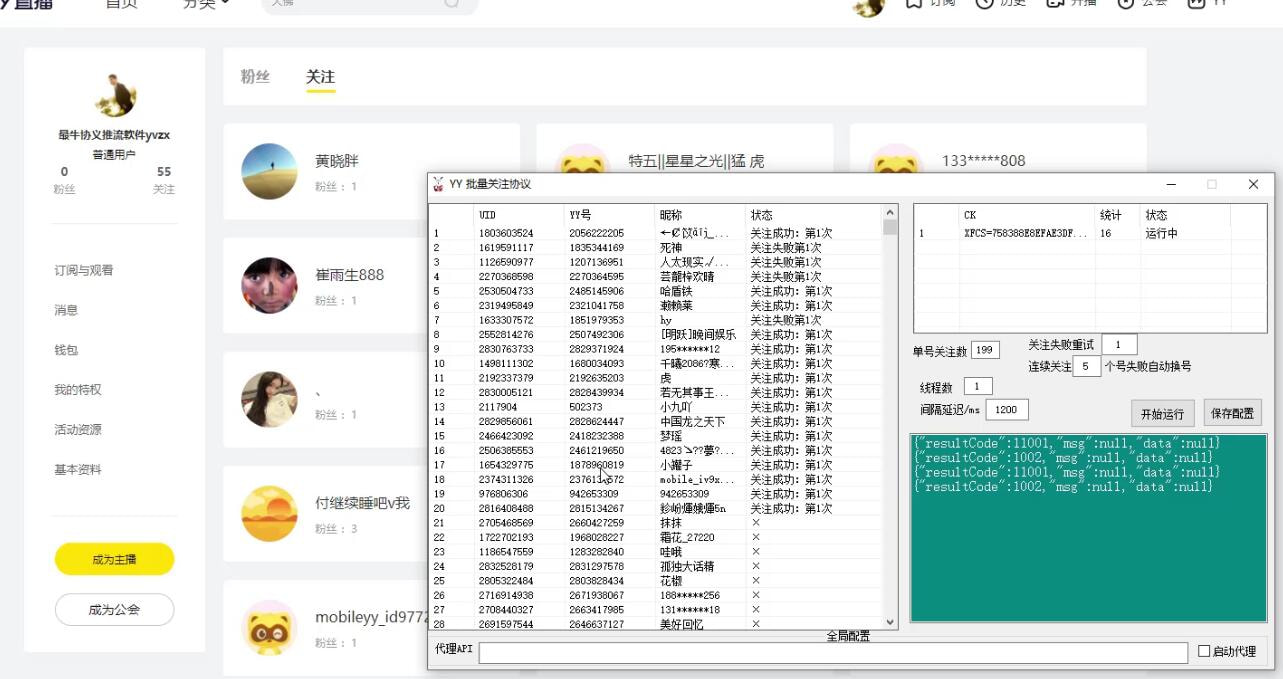Switch to the 关注 tab

[320, 77]
